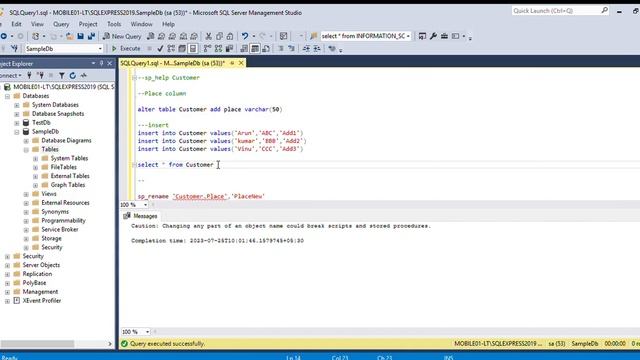This screenshot has width=640, height=360.
Task: Click the Toolbox icon beside the wrench
Action: [444, 36]
